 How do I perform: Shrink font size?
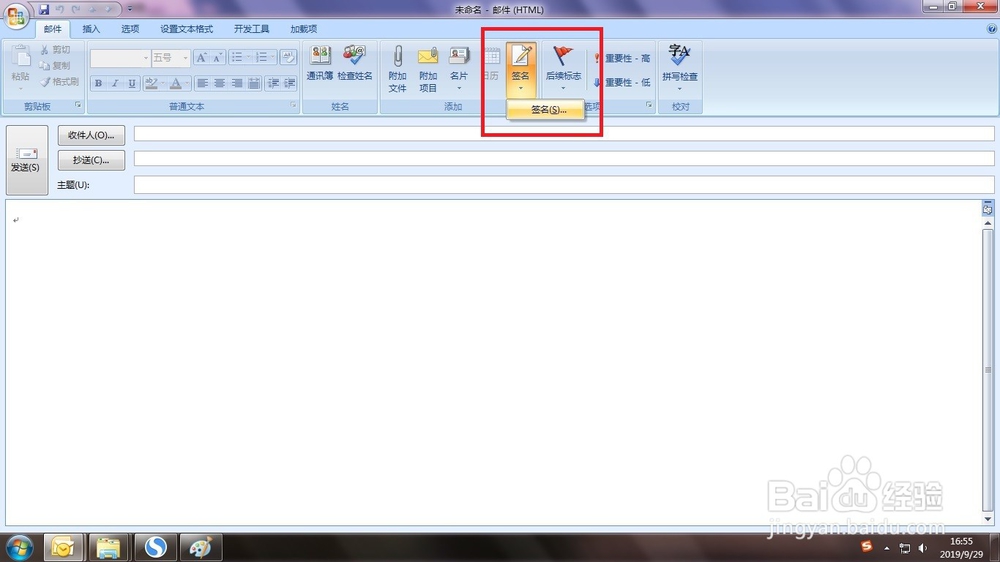pyautogui.click(x=217, y=58)
